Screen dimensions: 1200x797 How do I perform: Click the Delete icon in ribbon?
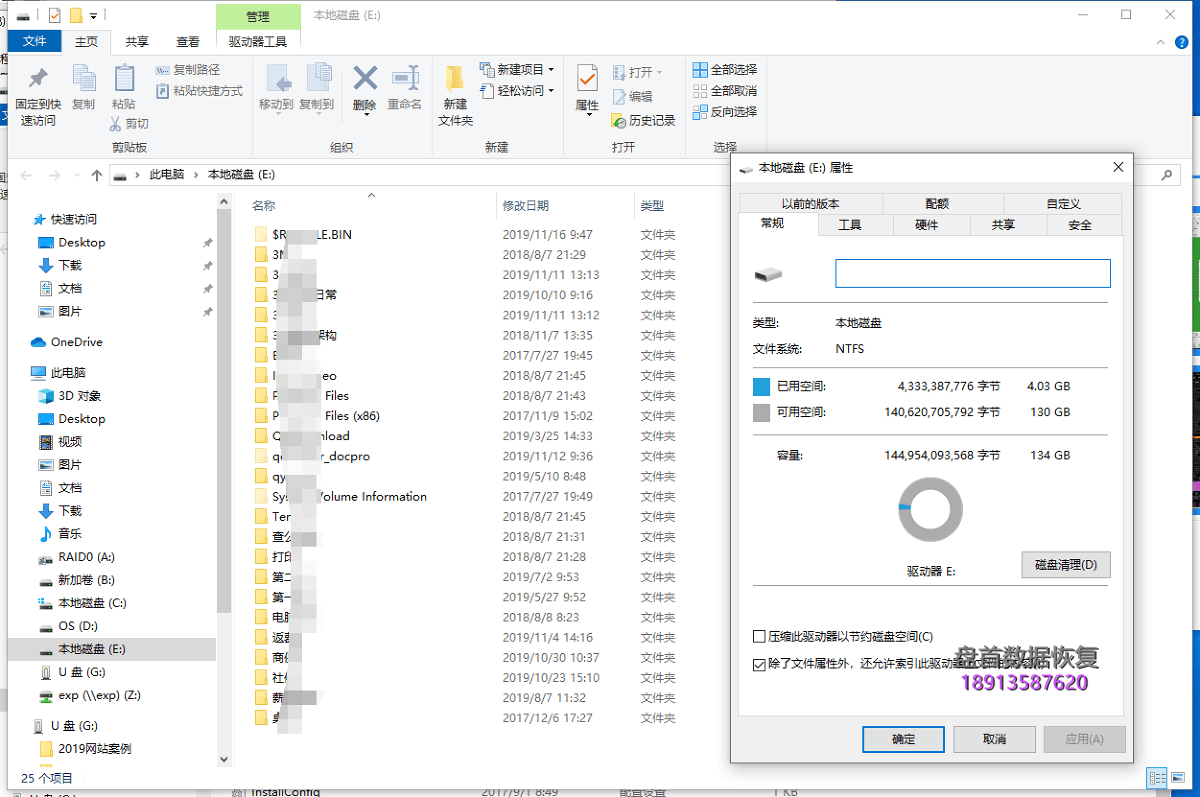(x=365, y=81)
